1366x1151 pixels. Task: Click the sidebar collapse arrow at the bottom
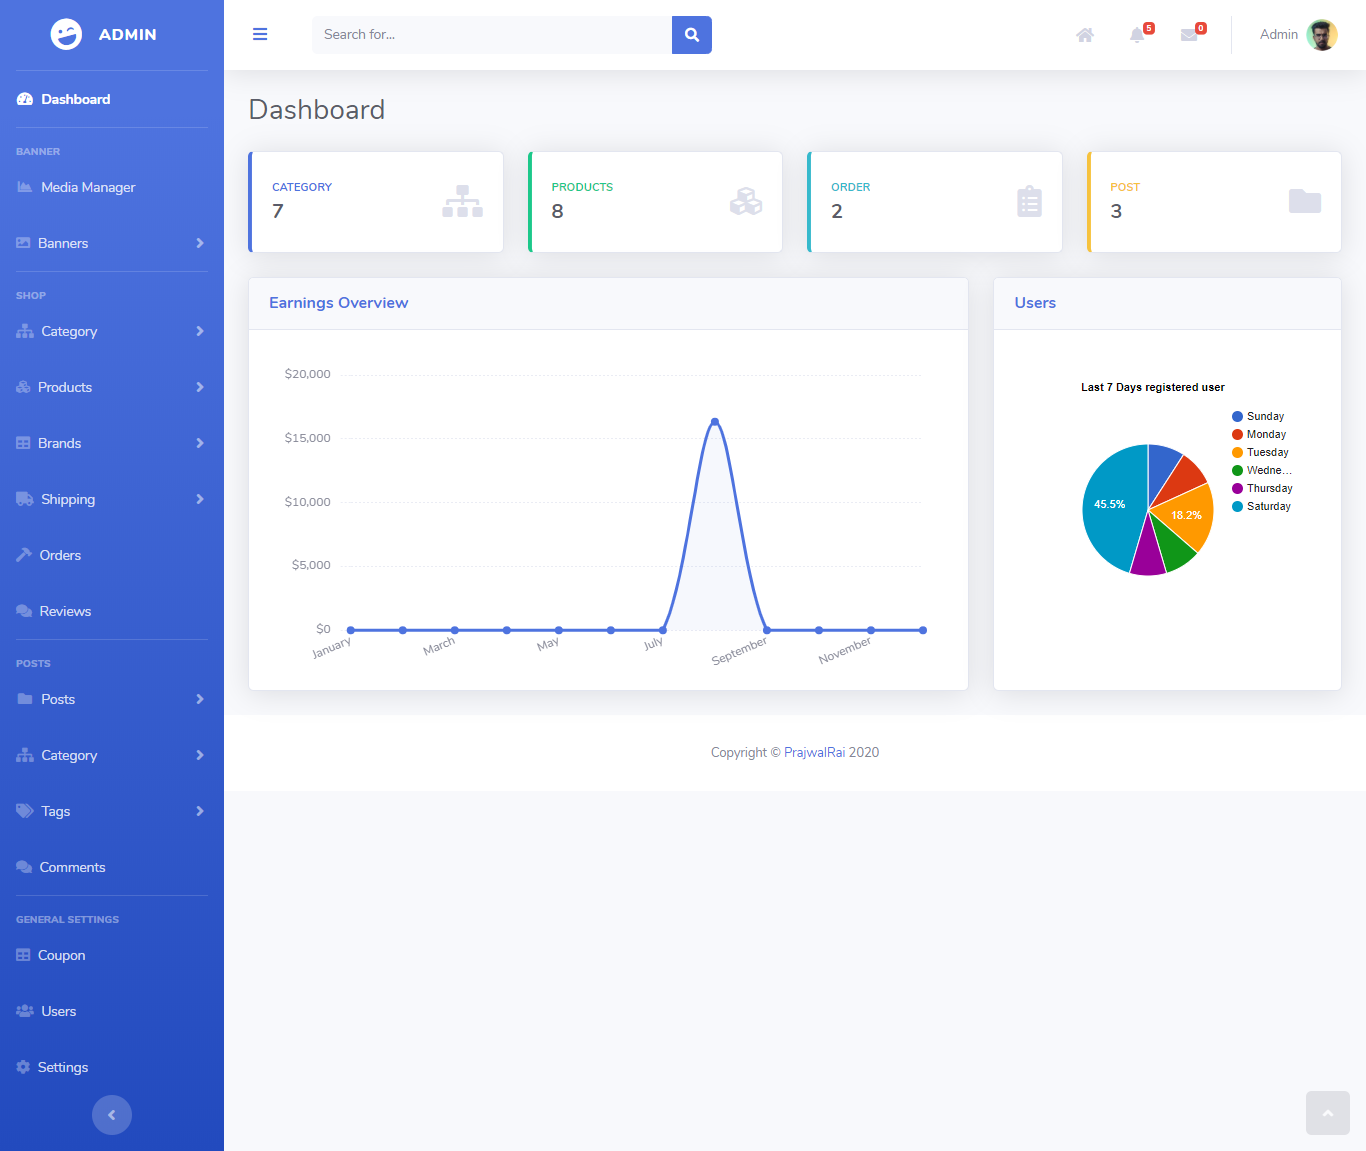111,1115
